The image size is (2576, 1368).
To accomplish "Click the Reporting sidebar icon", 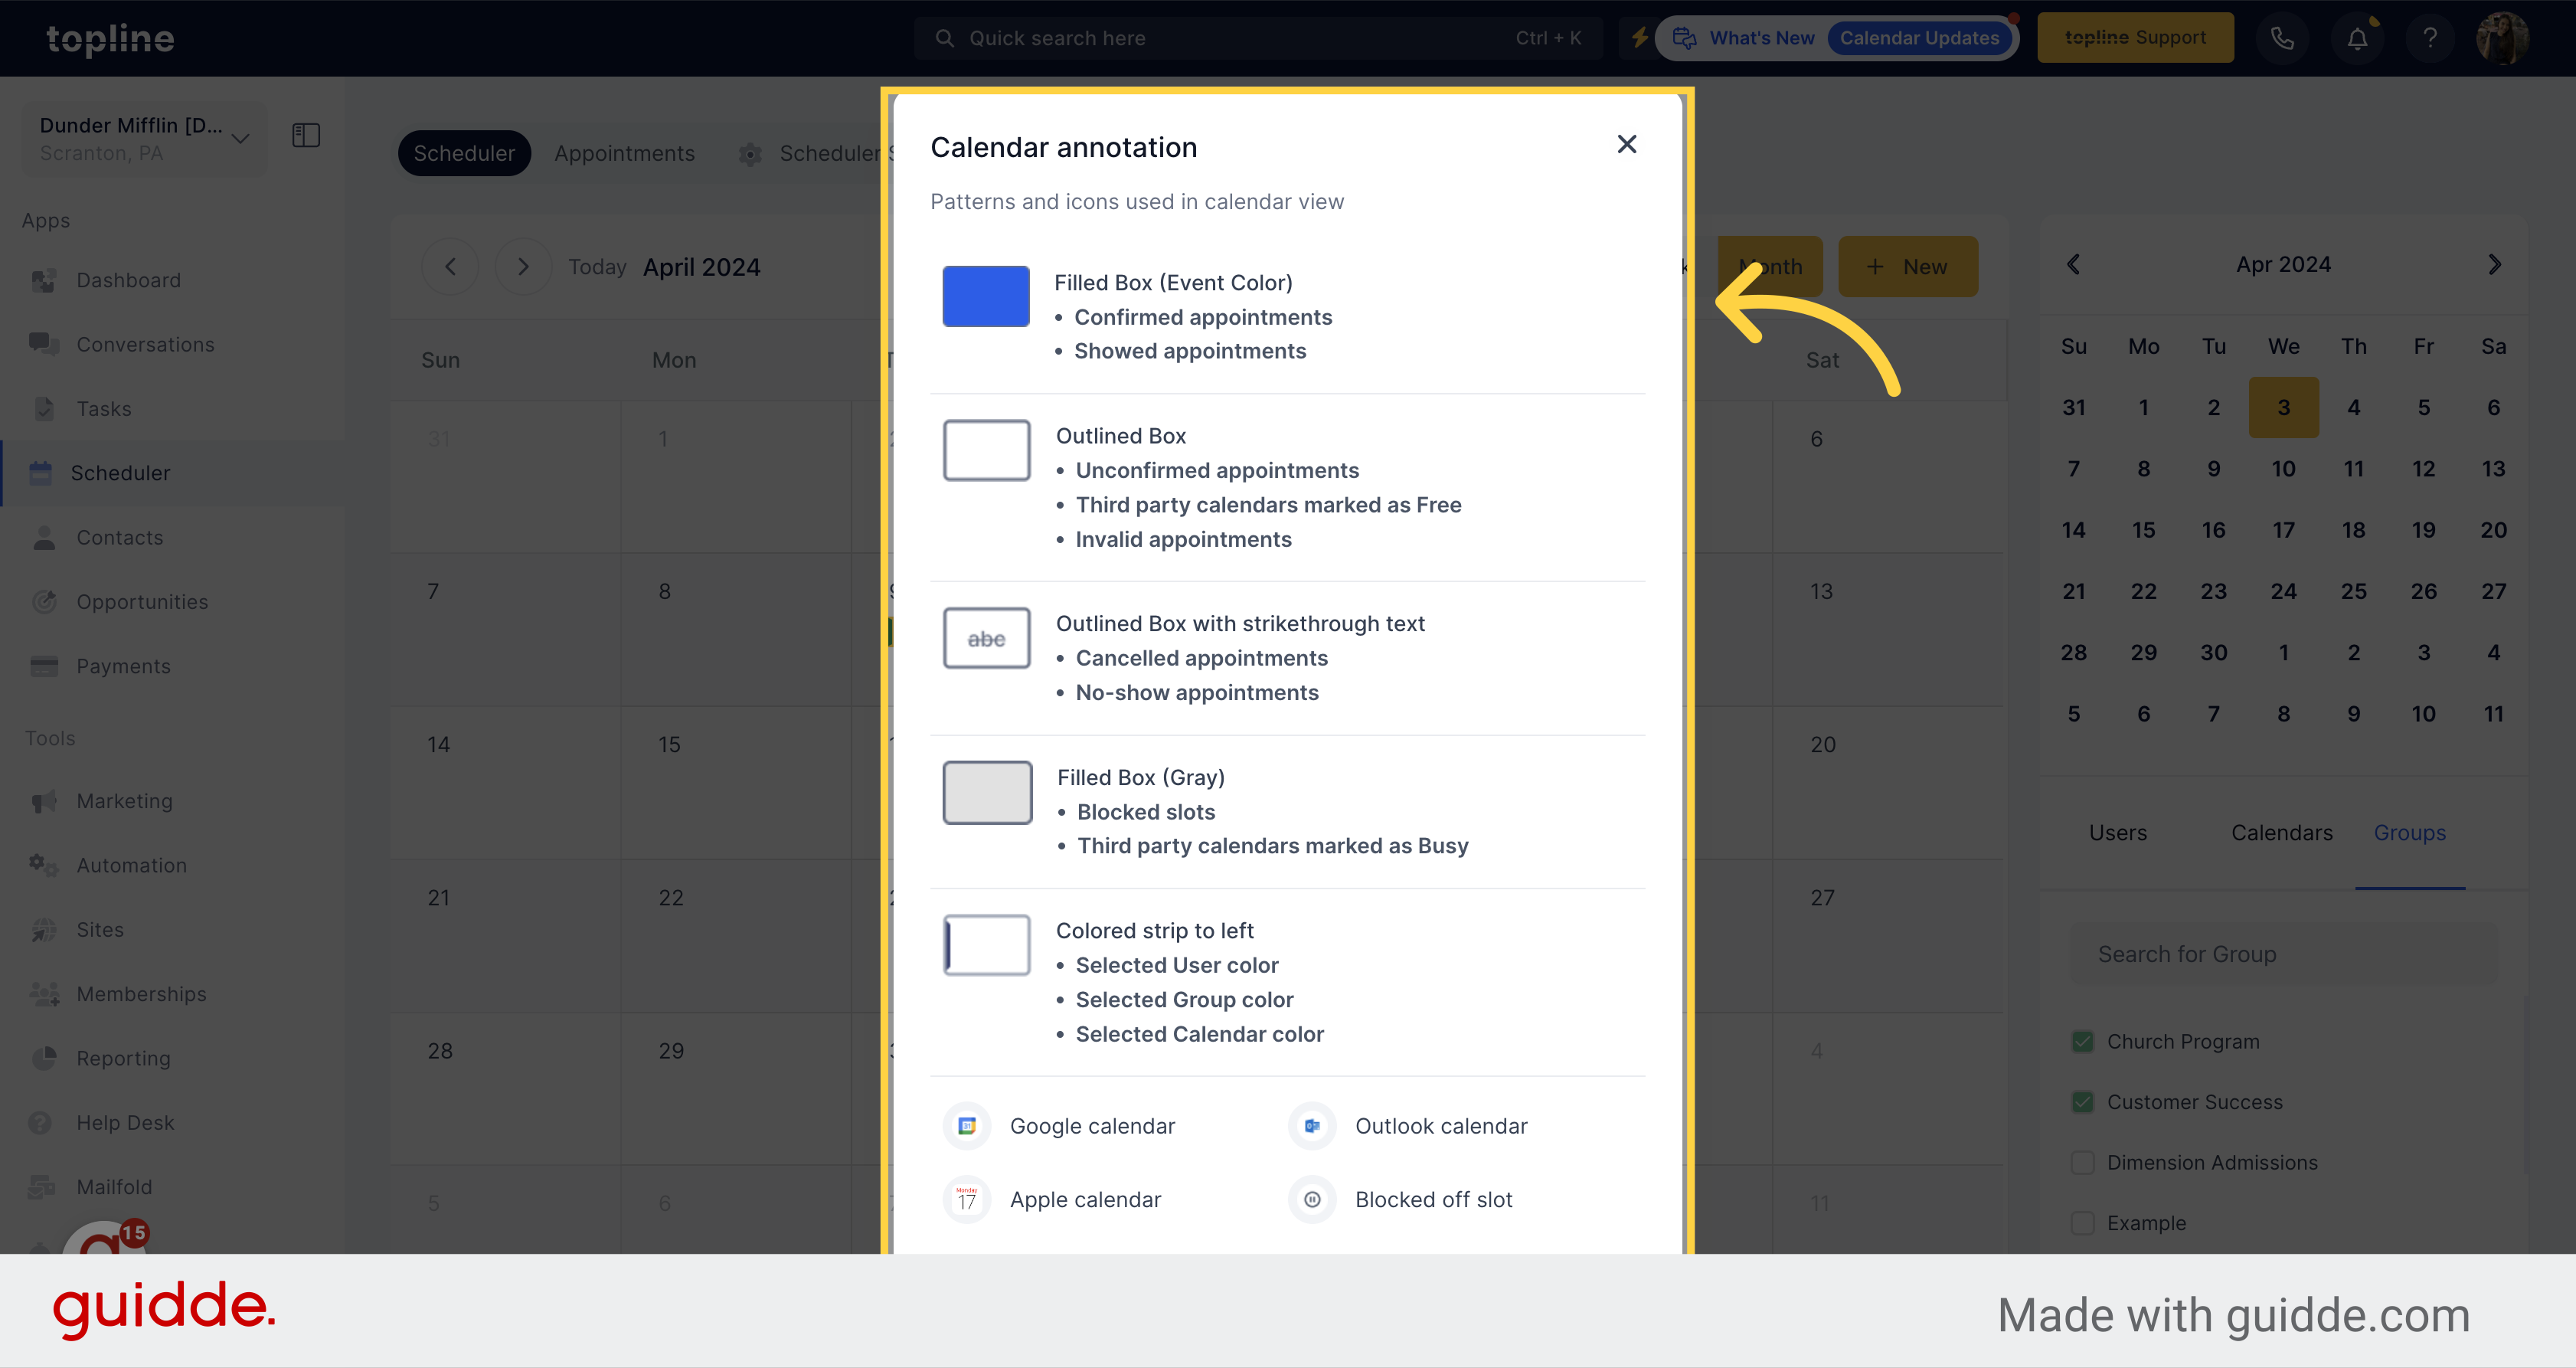I will [44, 1056].
